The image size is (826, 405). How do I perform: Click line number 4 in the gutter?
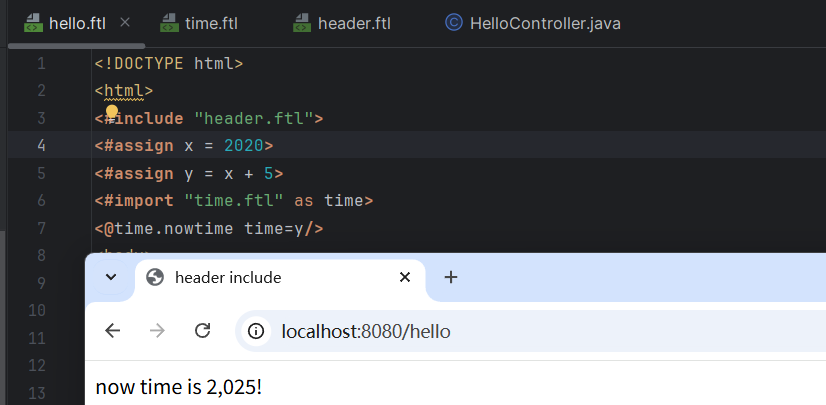(x=41, y=146)
